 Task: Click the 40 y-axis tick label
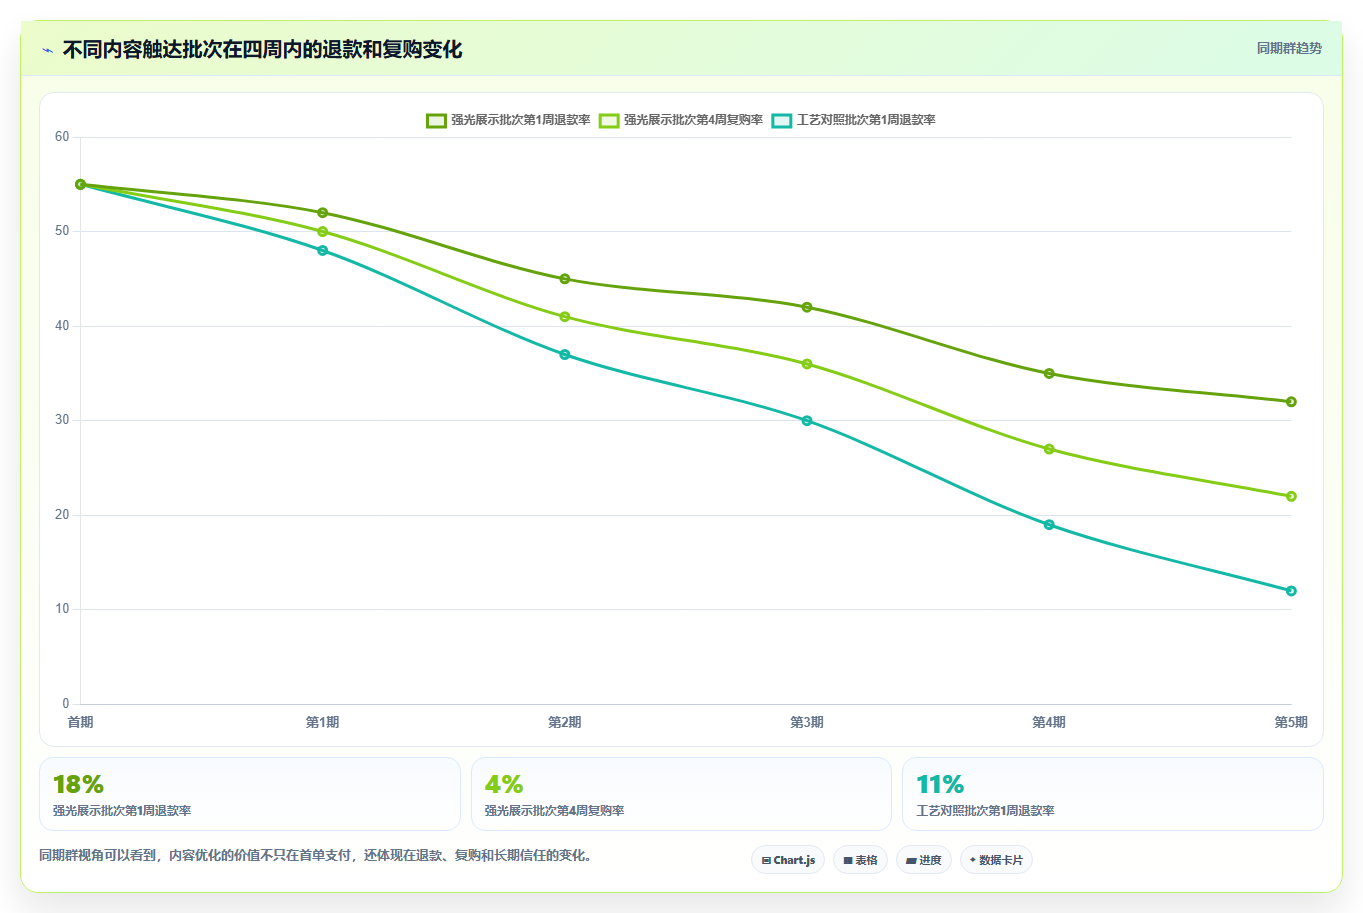62,326
